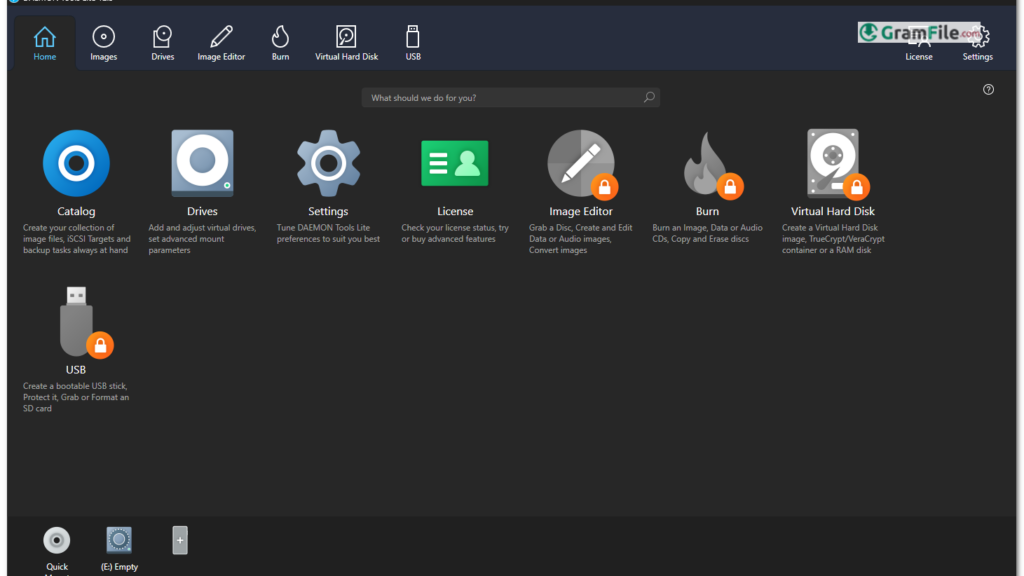
Task: Open the locked USB stick tile
Action: click(76, 322)
